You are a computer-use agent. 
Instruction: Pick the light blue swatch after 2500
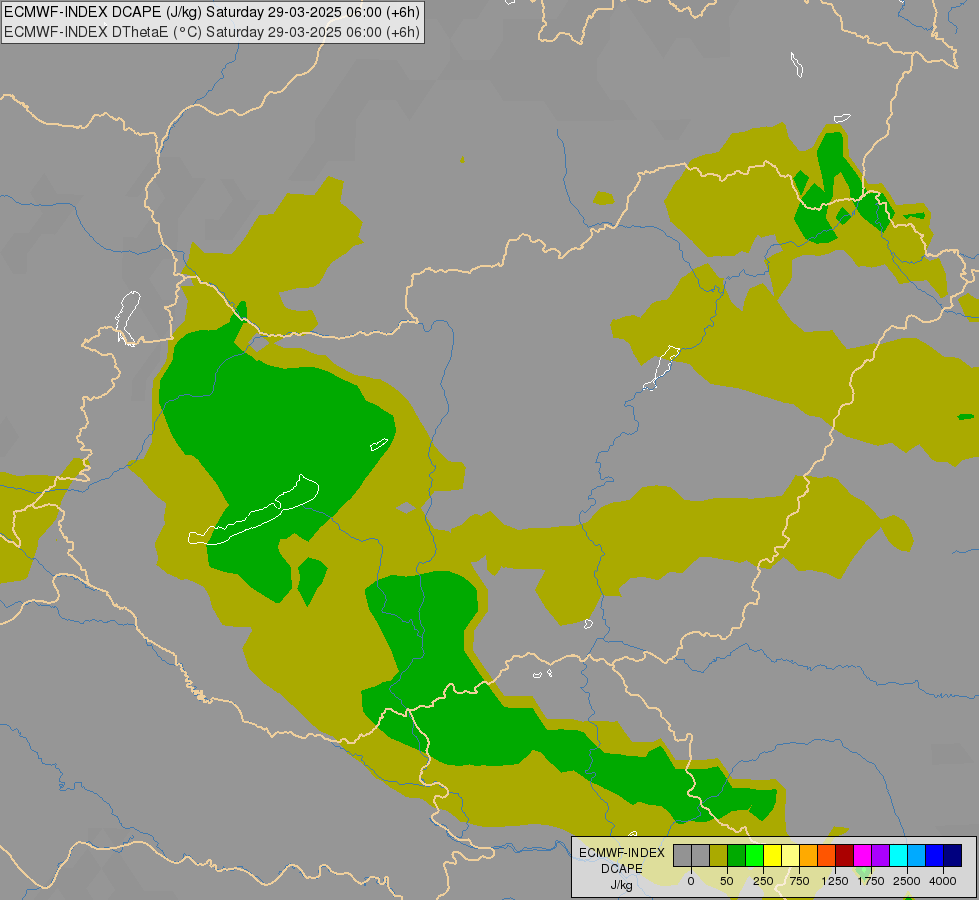point(917,856)
